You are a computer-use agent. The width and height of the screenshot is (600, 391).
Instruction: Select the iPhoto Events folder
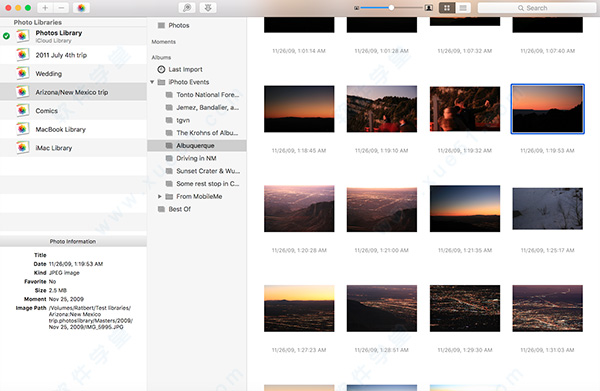[x=189, y=82]
